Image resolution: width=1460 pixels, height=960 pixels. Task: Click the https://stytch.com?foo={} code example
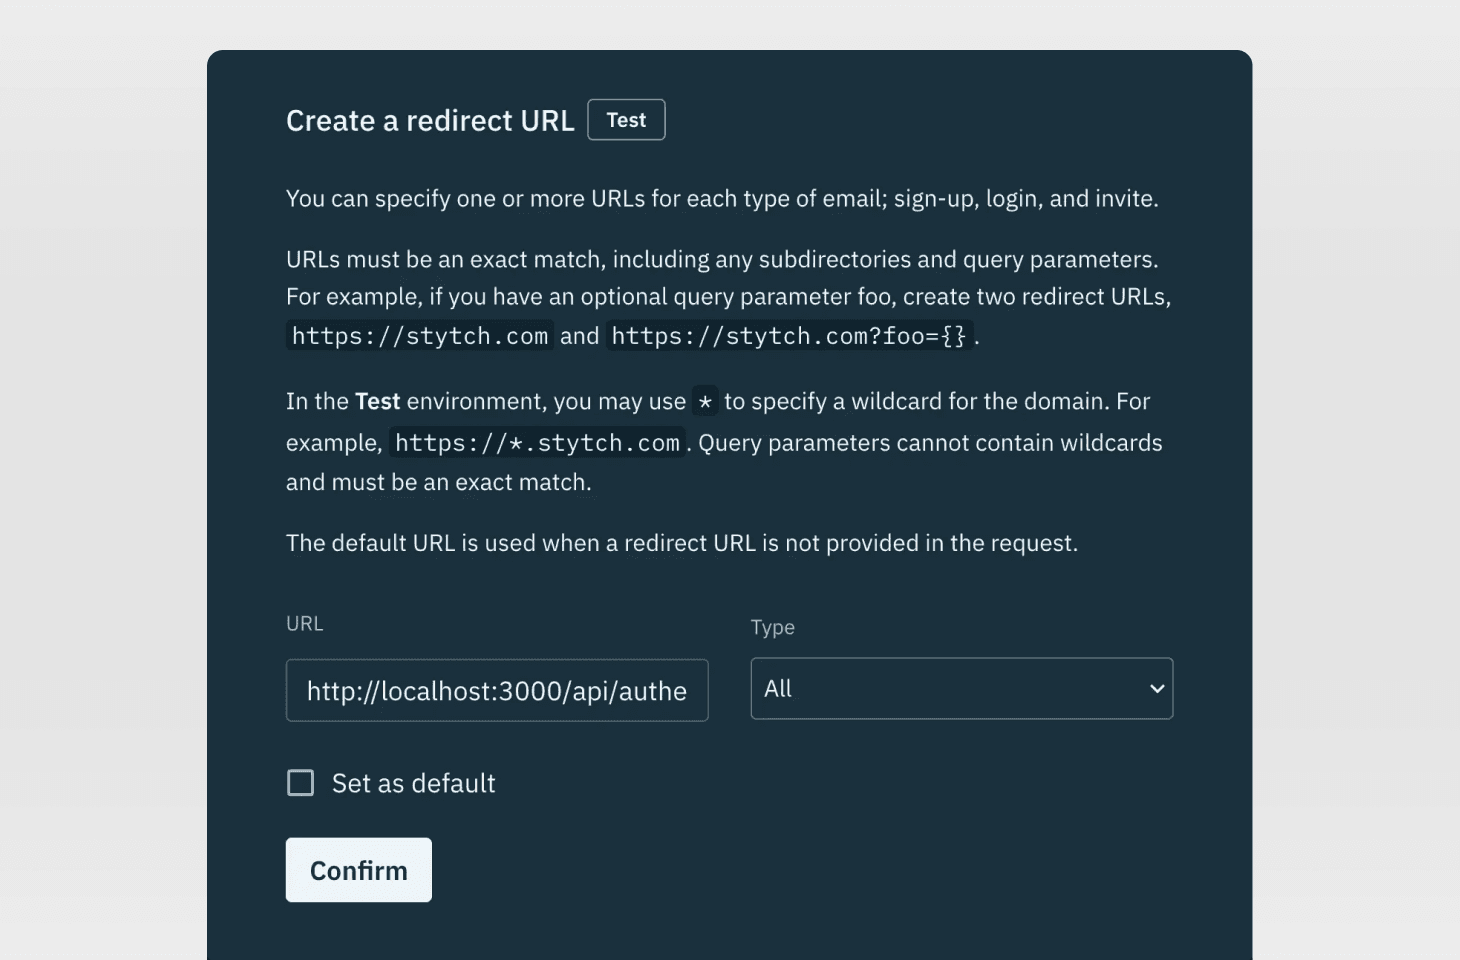(x=789, y=336)
